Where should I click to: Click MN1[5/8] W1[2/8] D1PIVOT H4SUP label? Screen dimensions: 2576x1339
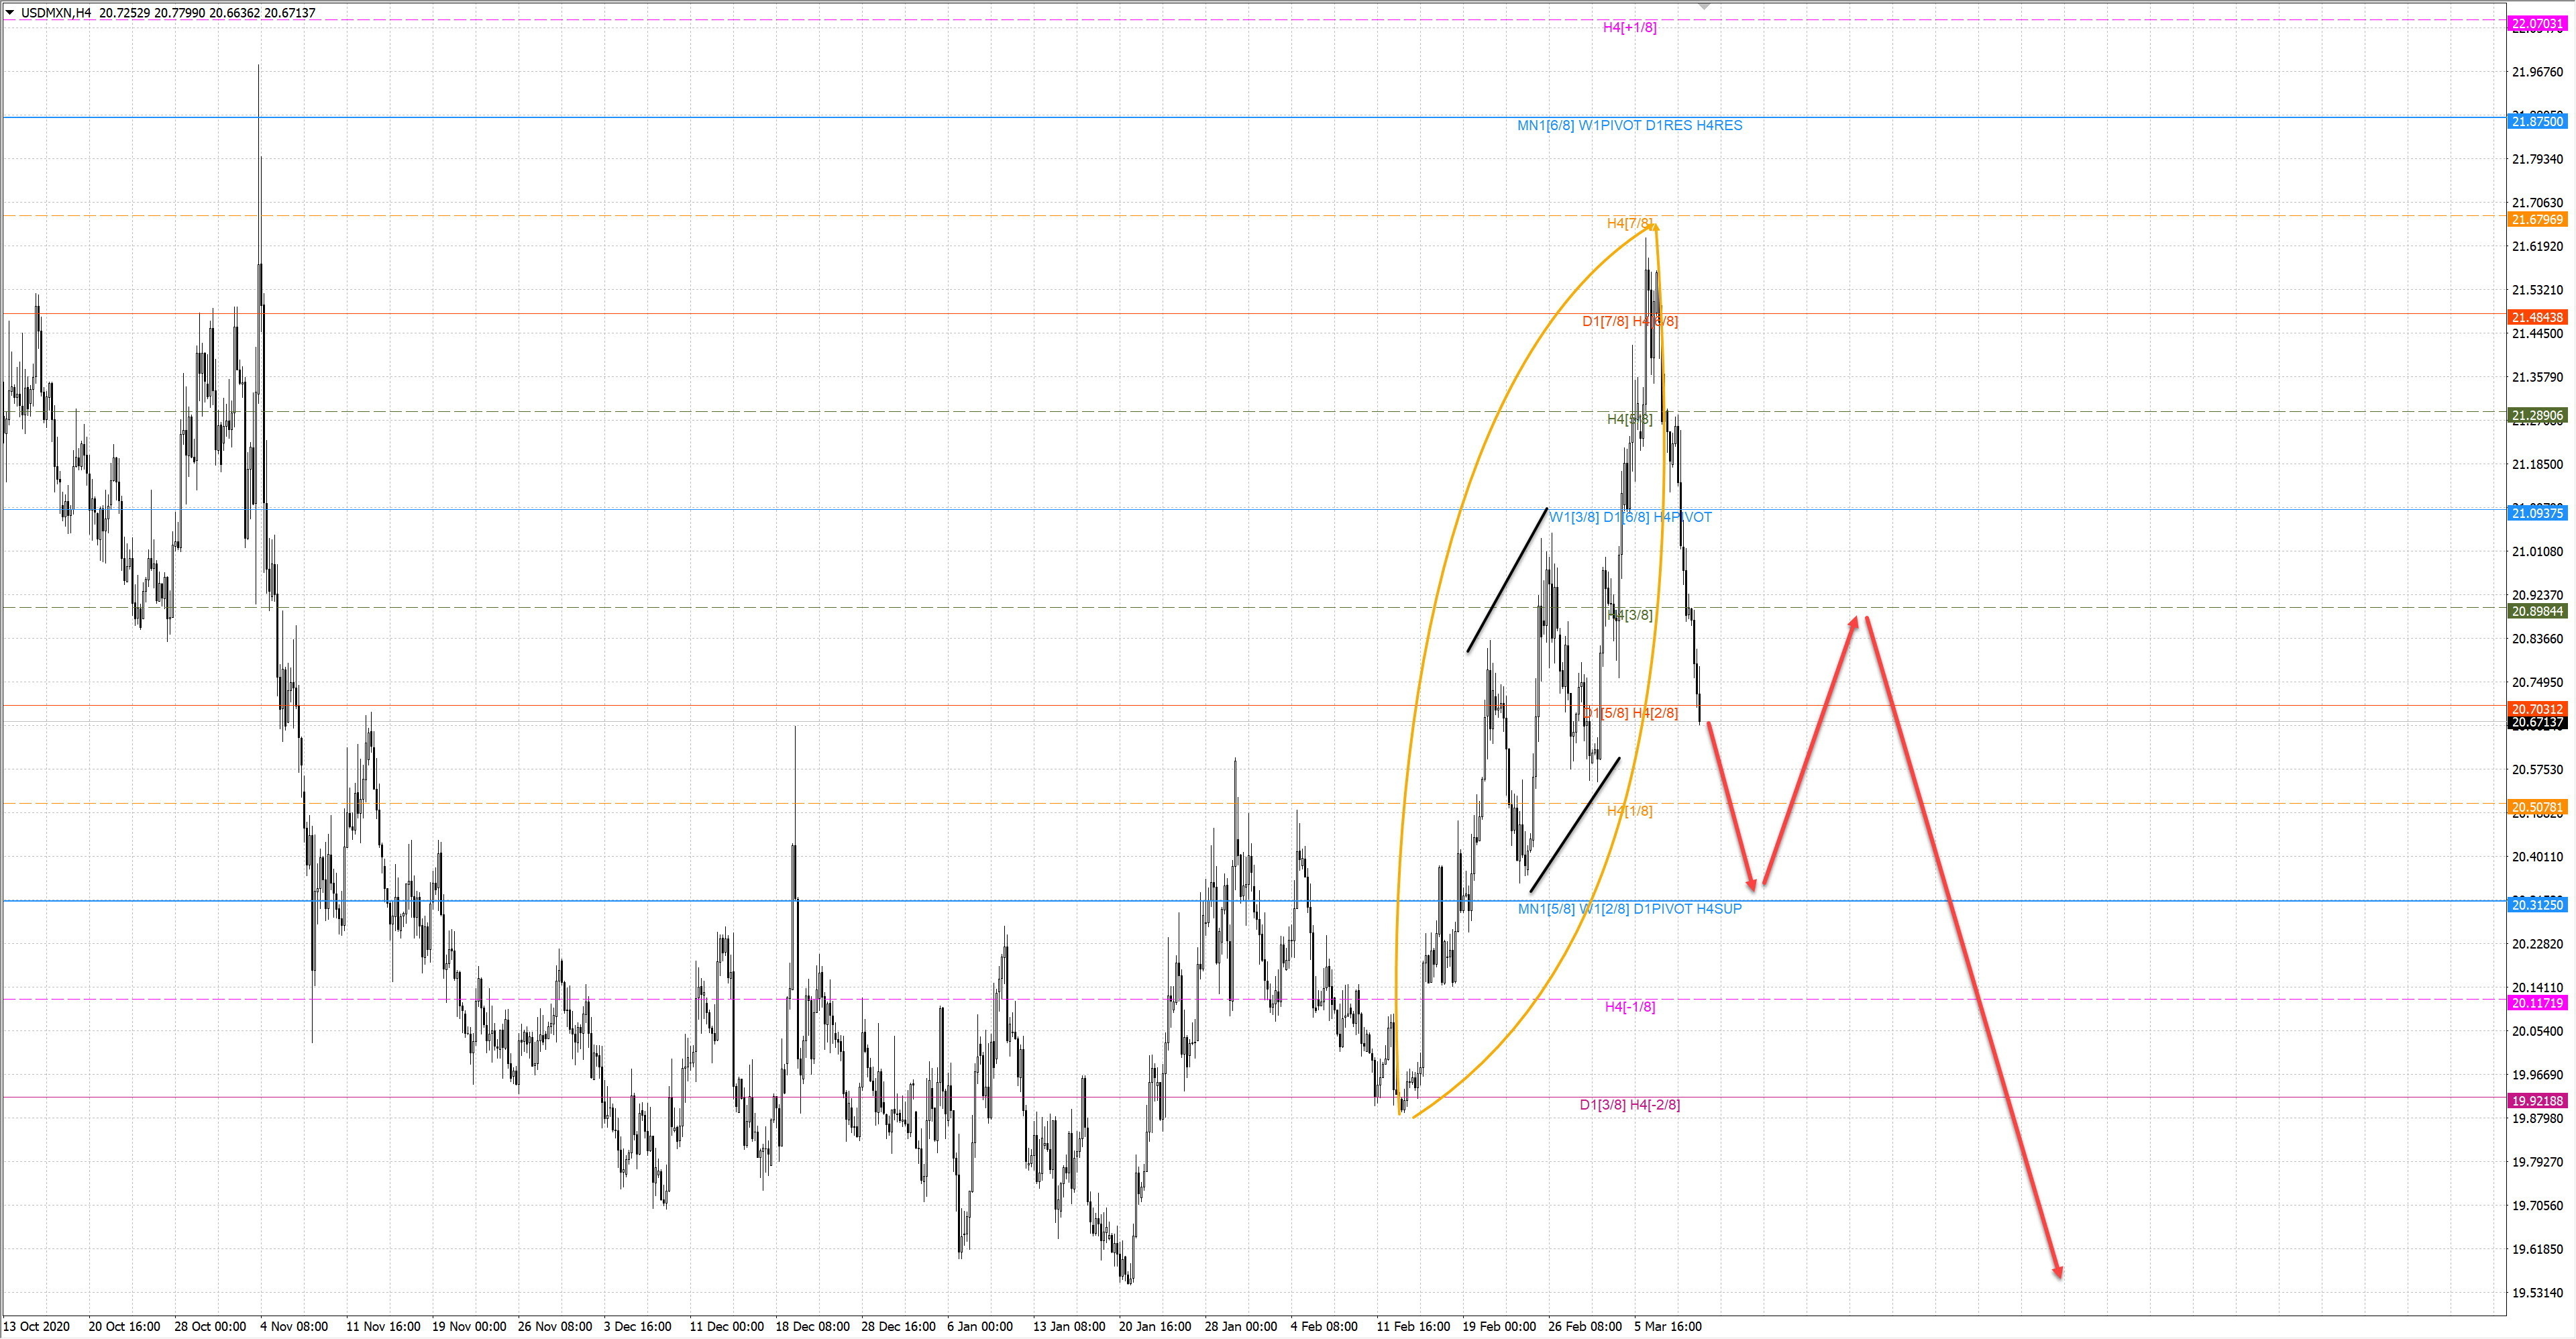(x=1629, y=909)
